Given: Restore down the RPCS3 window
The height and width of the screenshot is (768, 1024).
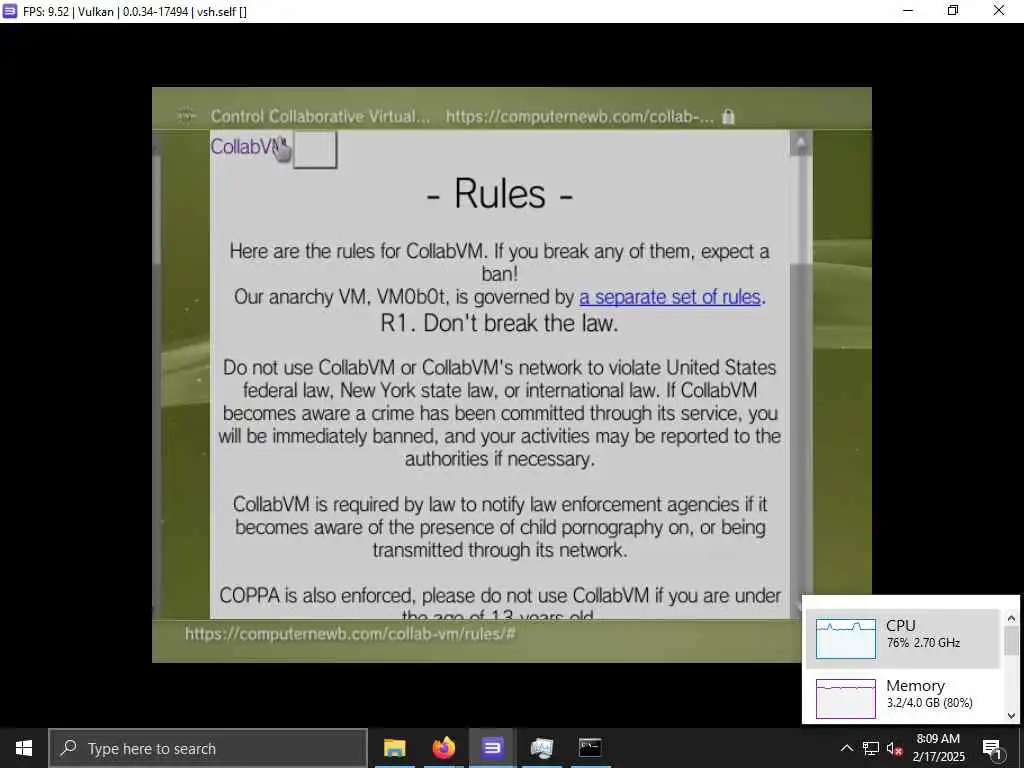Looking at the screenshot, I should [953, 10].
